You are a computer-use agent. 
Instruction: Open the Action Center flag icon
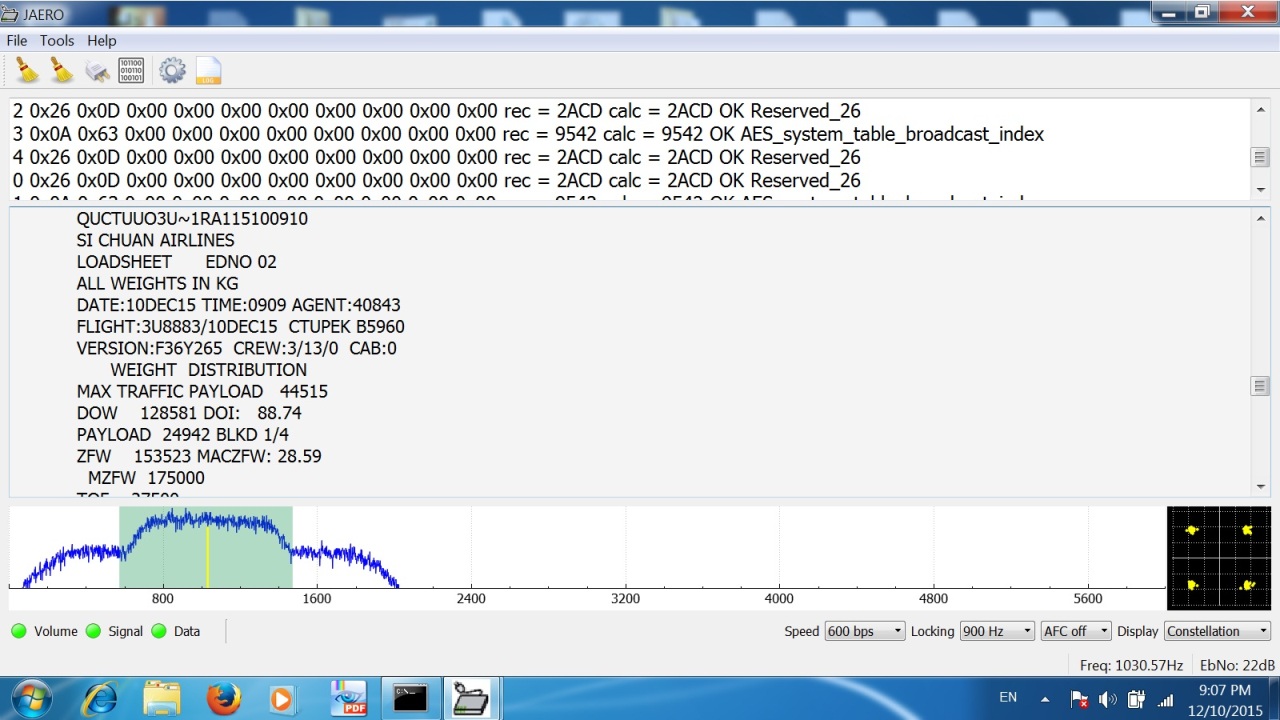click(x=1079, y=699)
